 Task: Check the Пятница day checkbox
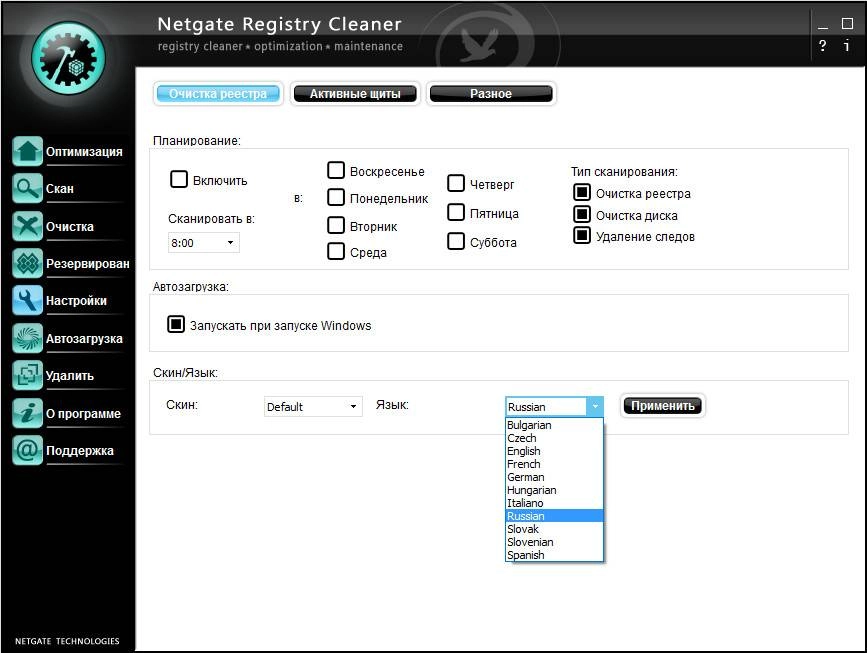(x=456, y=212)
